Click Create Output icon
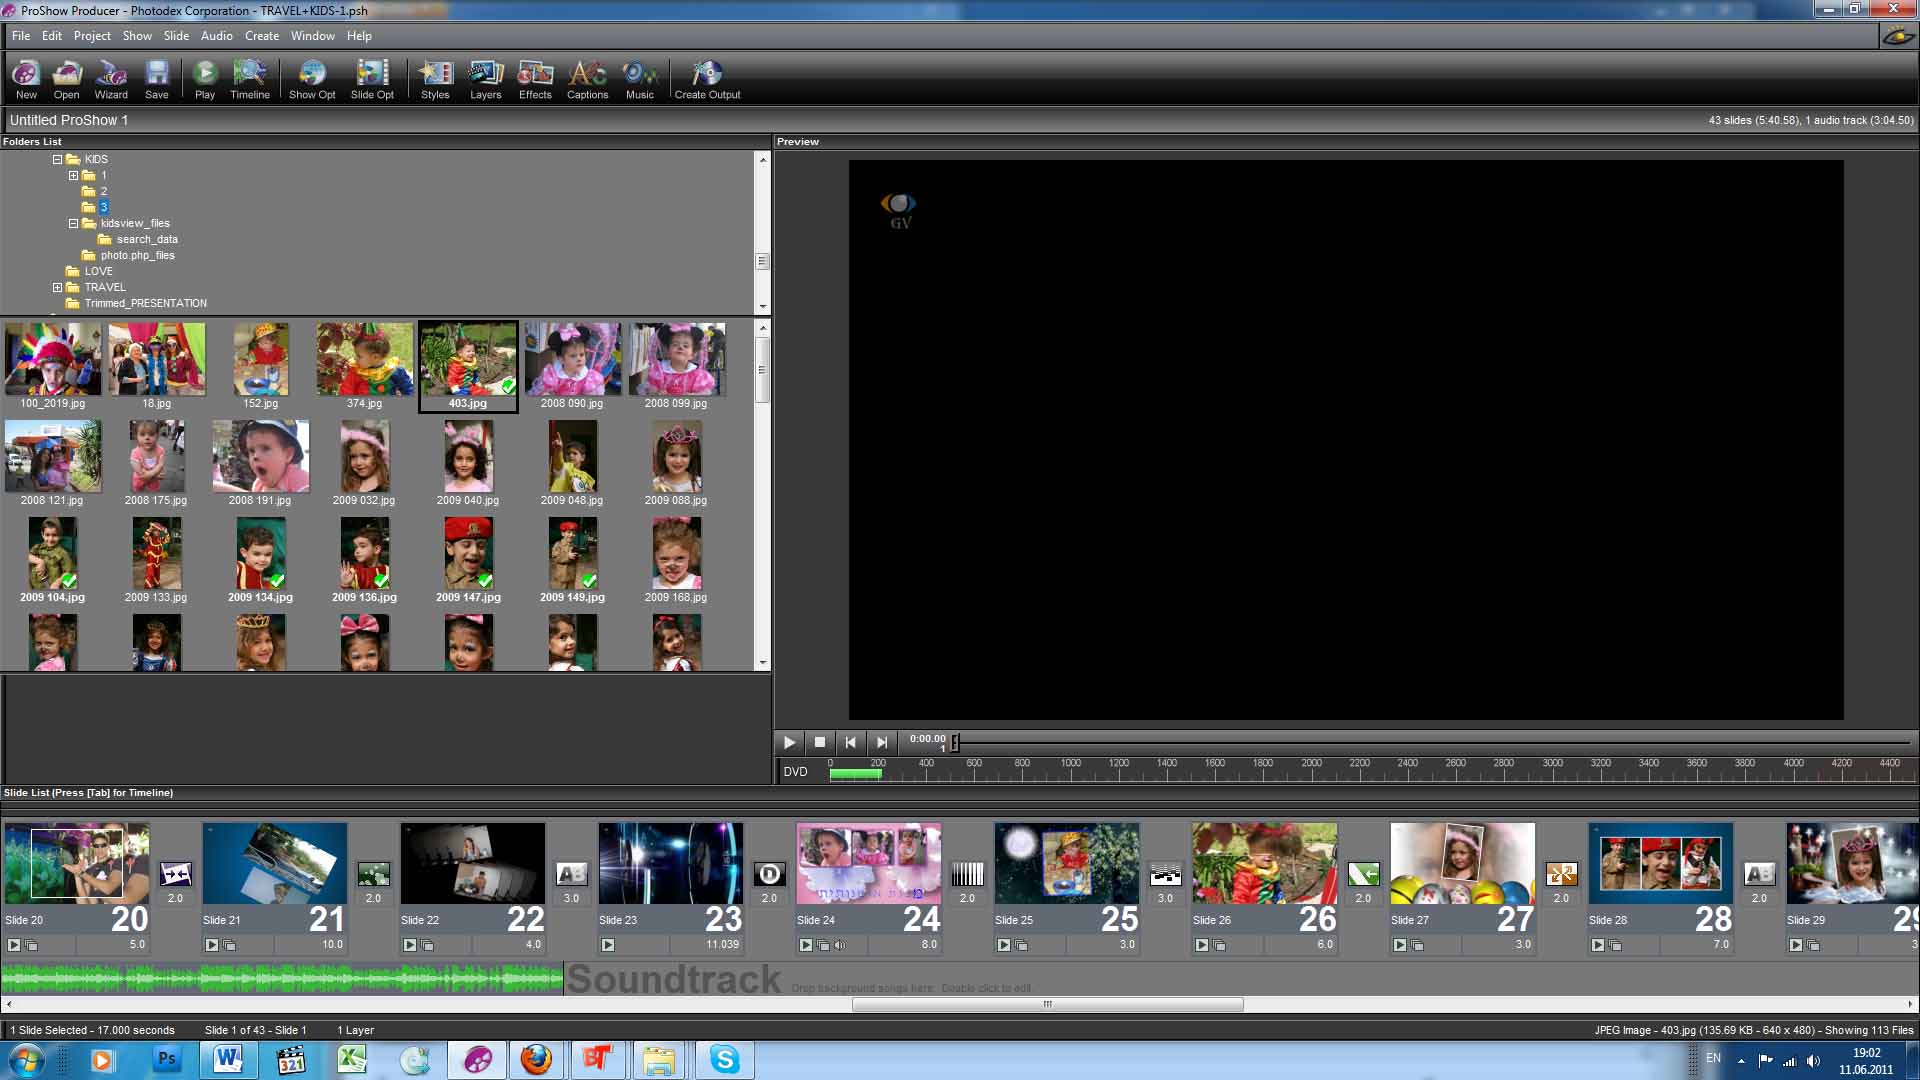Viewport: 1920px width, 1080px height. tap(707, 79)
